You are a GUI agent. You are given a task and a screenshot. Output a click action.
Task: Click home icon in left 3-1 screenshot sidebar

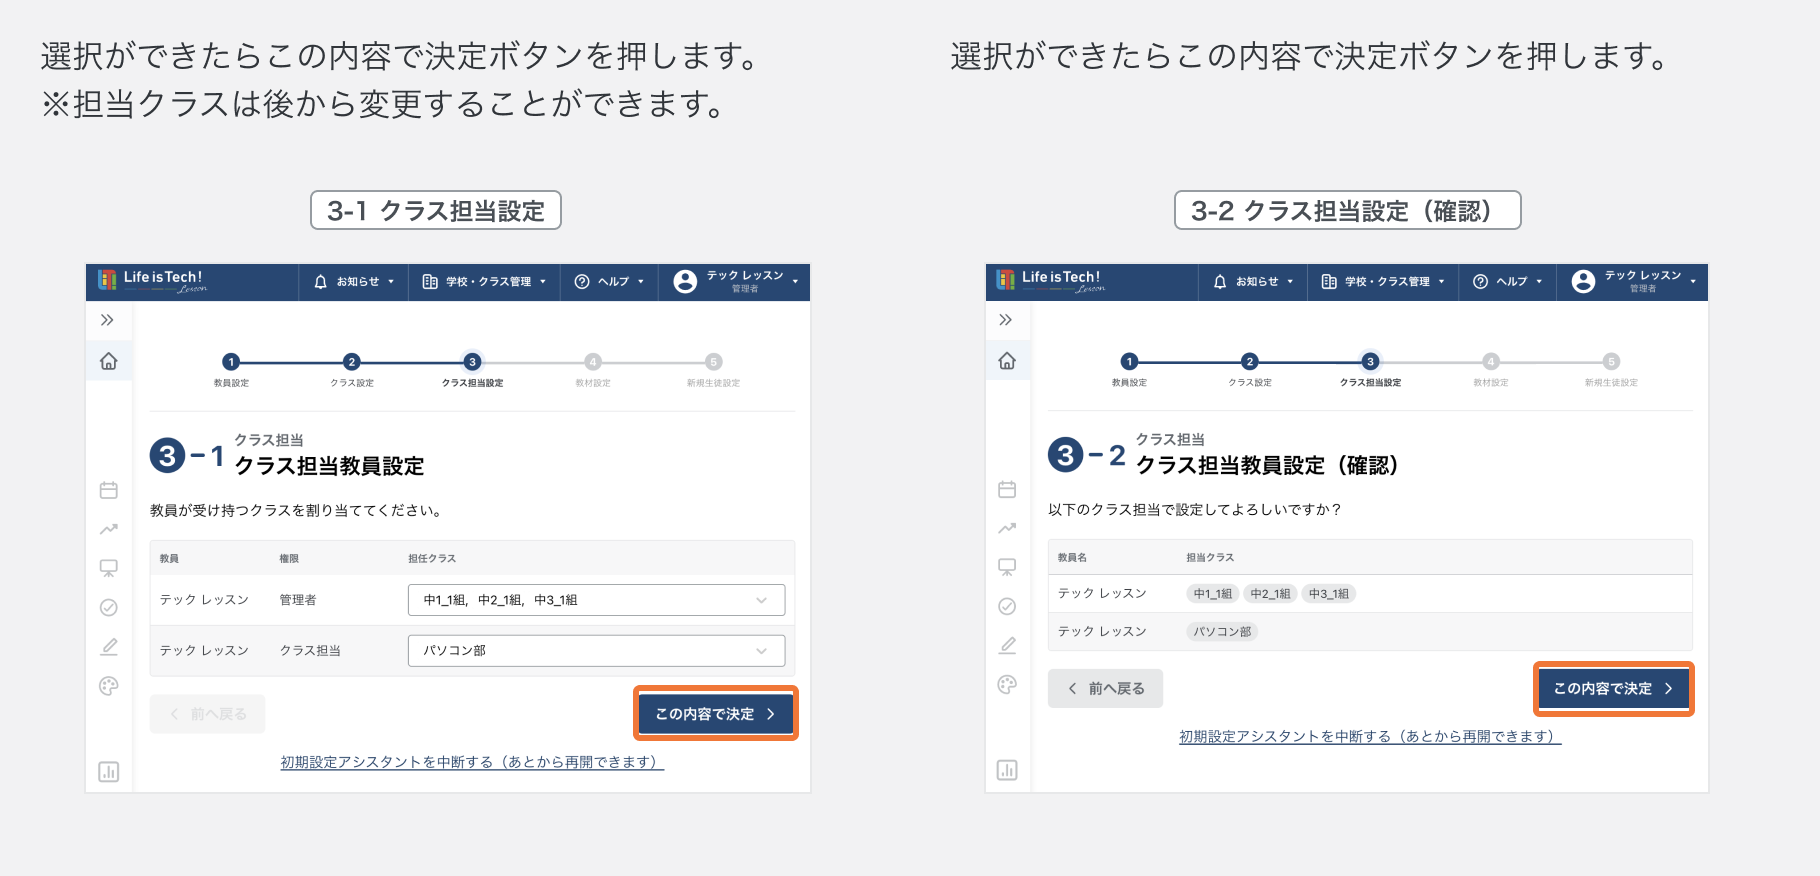pyautogui.click(x=109, y=361)
